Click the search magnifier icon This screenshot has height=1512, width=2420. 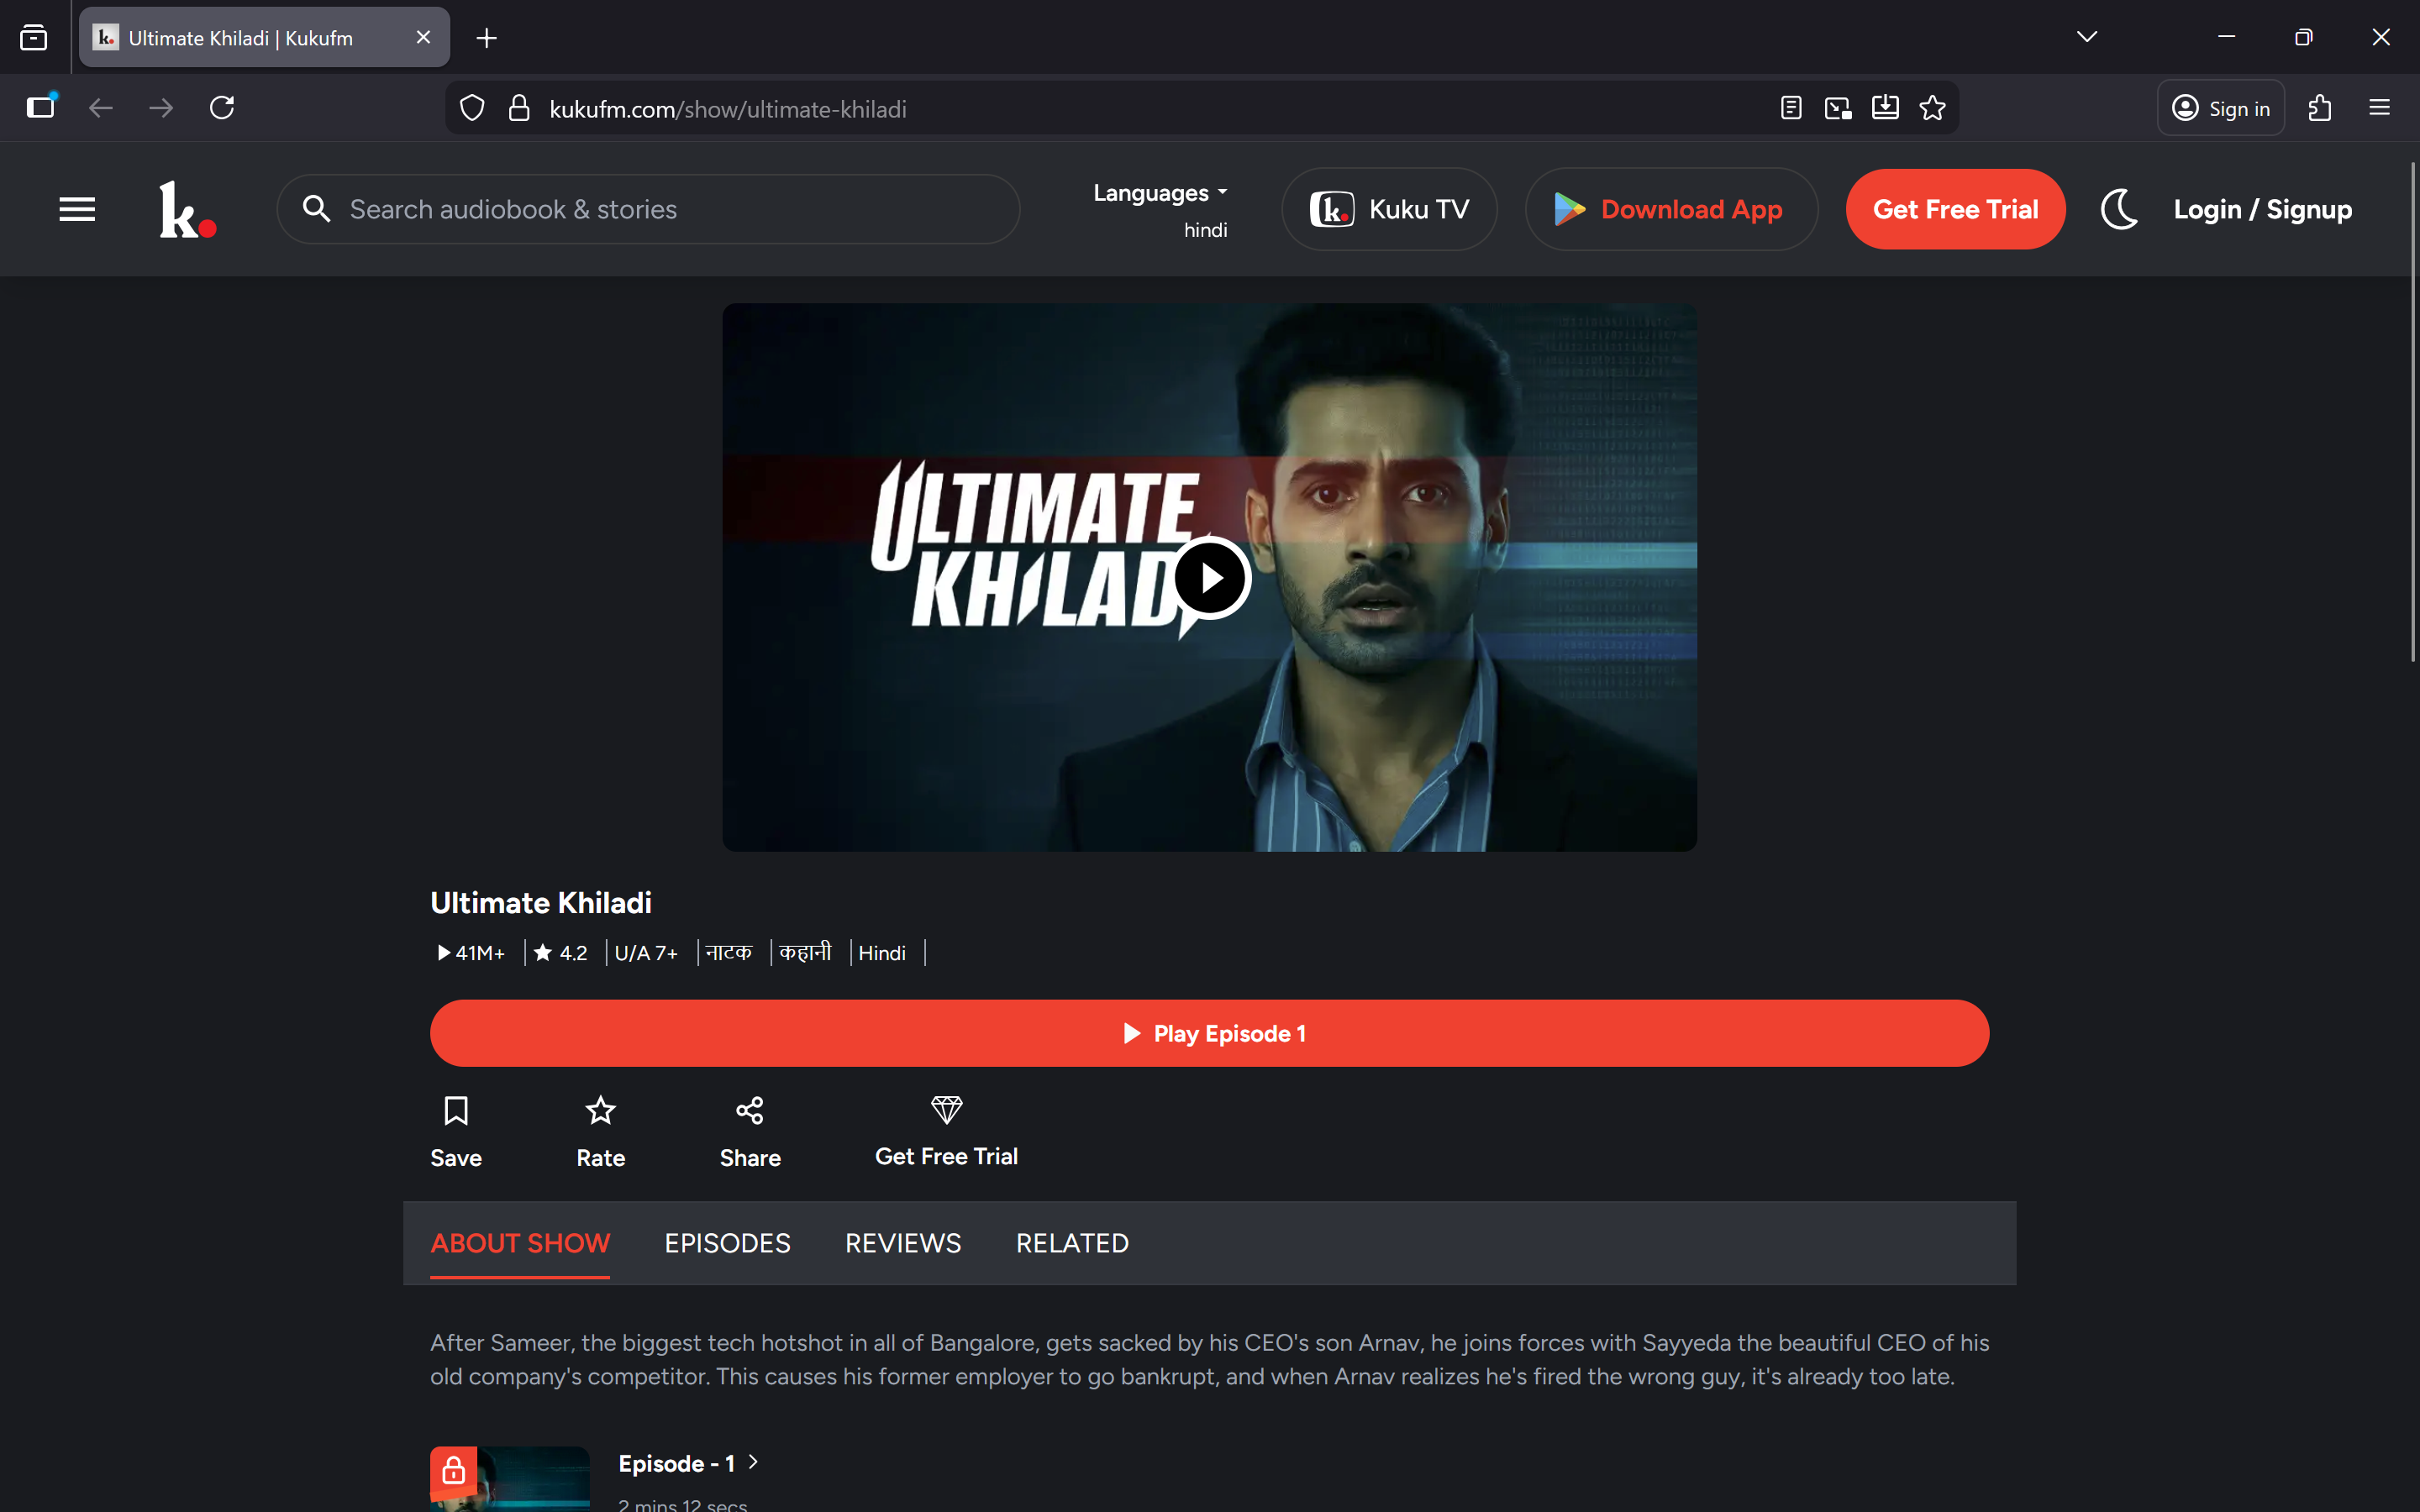pyautogui.click(x=316, y=209)
